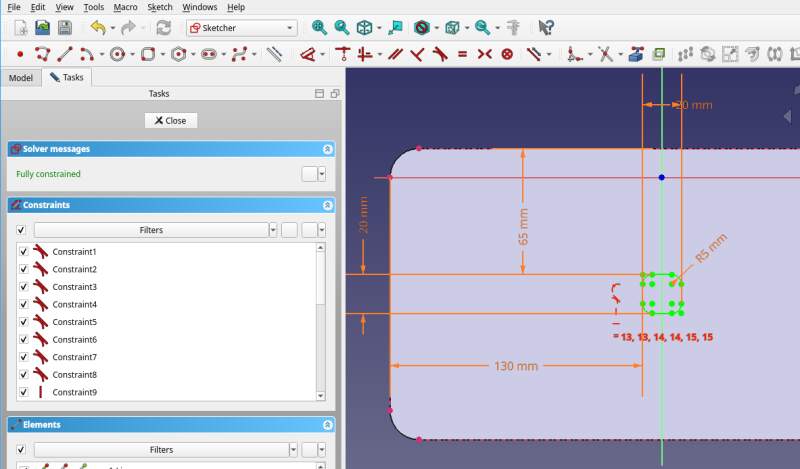Apply coincident point constraint
800x469 pixels.
(x=343, y=54)
